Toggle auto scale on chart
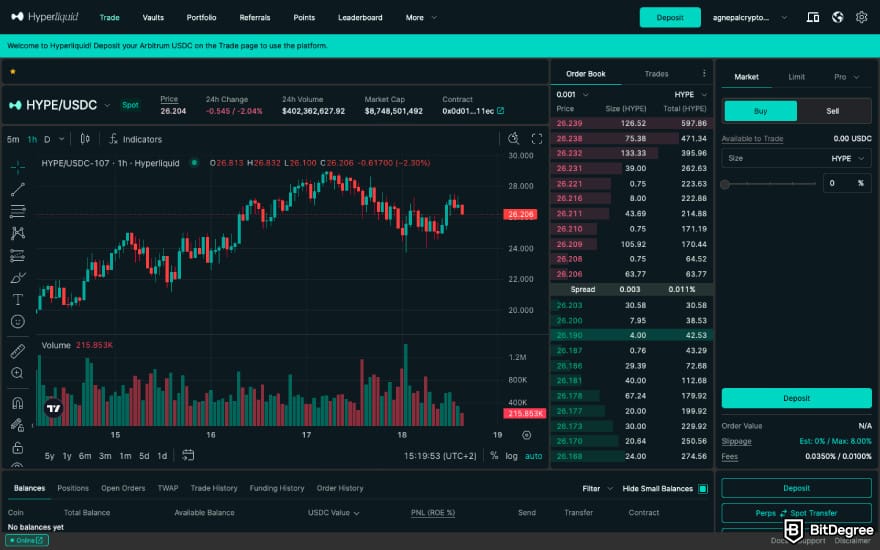Image resolution: width=880 pixels, height=550 pixels. 533,456
